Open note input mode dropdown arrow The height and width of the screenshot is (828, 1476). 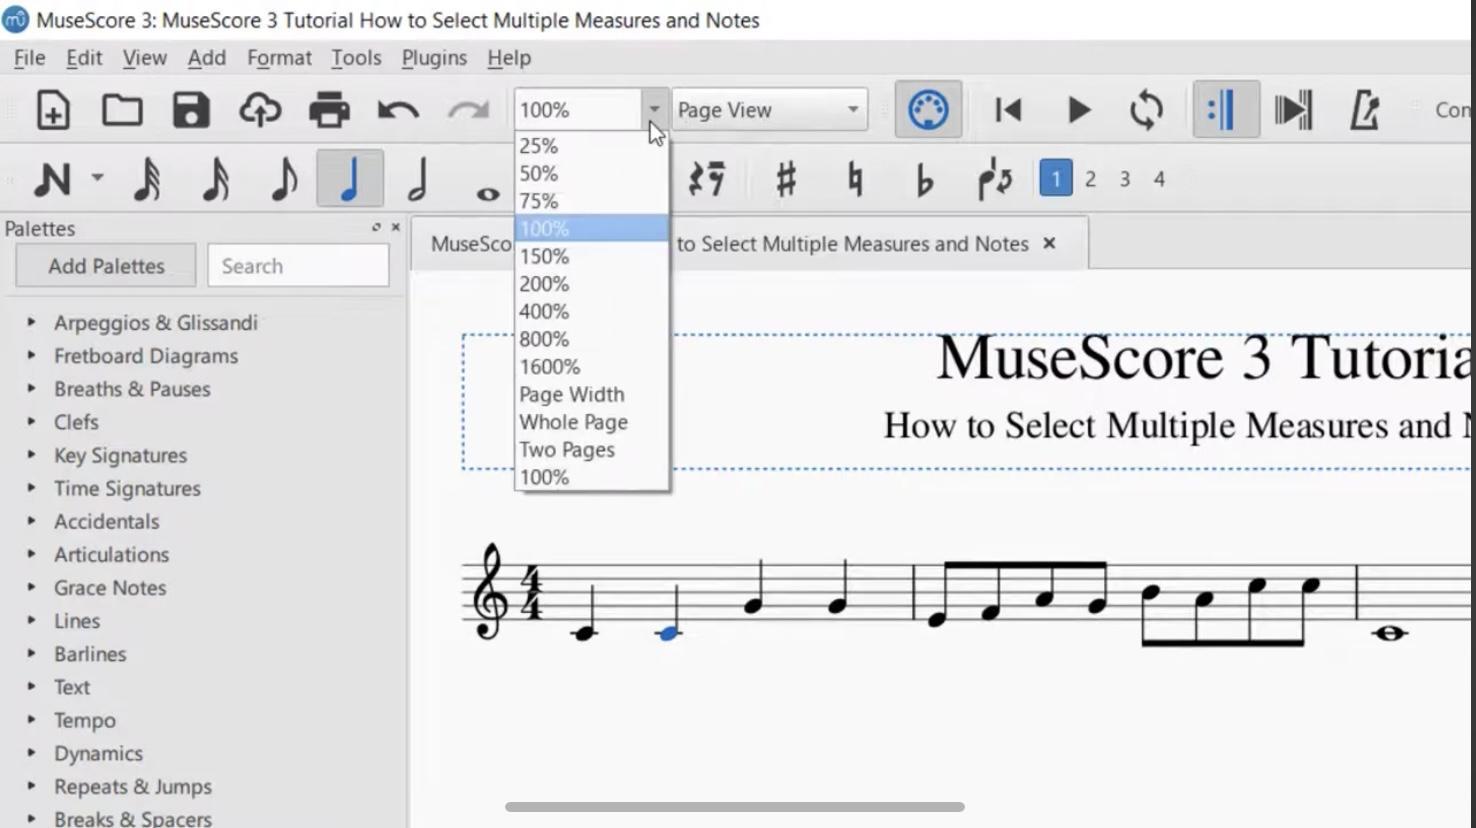pos(97,178)
